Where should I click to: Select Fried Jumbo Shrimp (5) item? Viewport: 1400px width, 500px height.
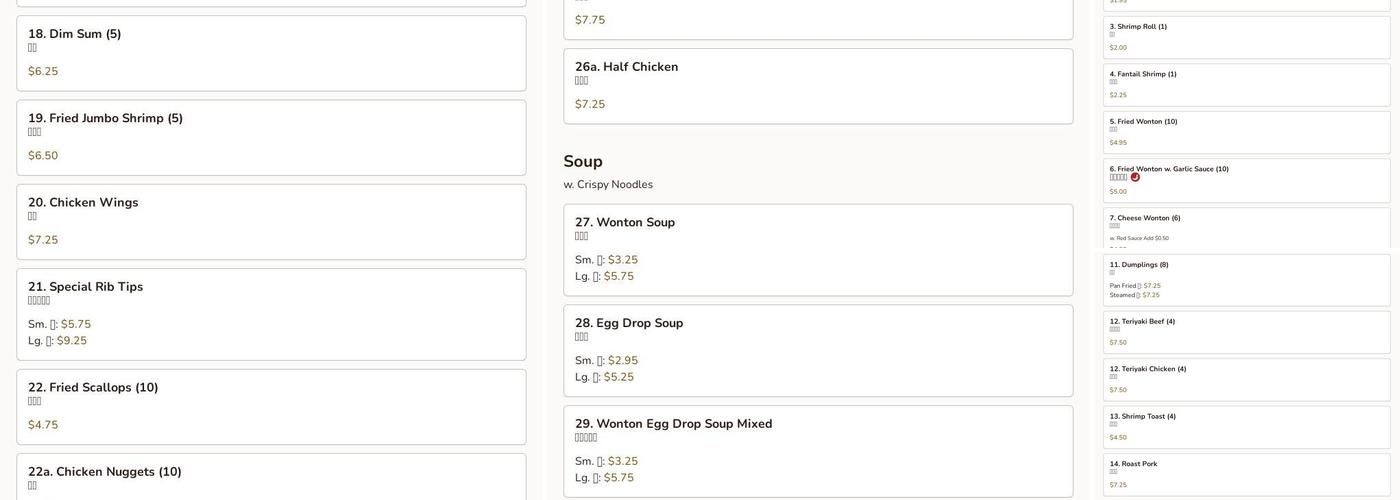tap(271, 137)
